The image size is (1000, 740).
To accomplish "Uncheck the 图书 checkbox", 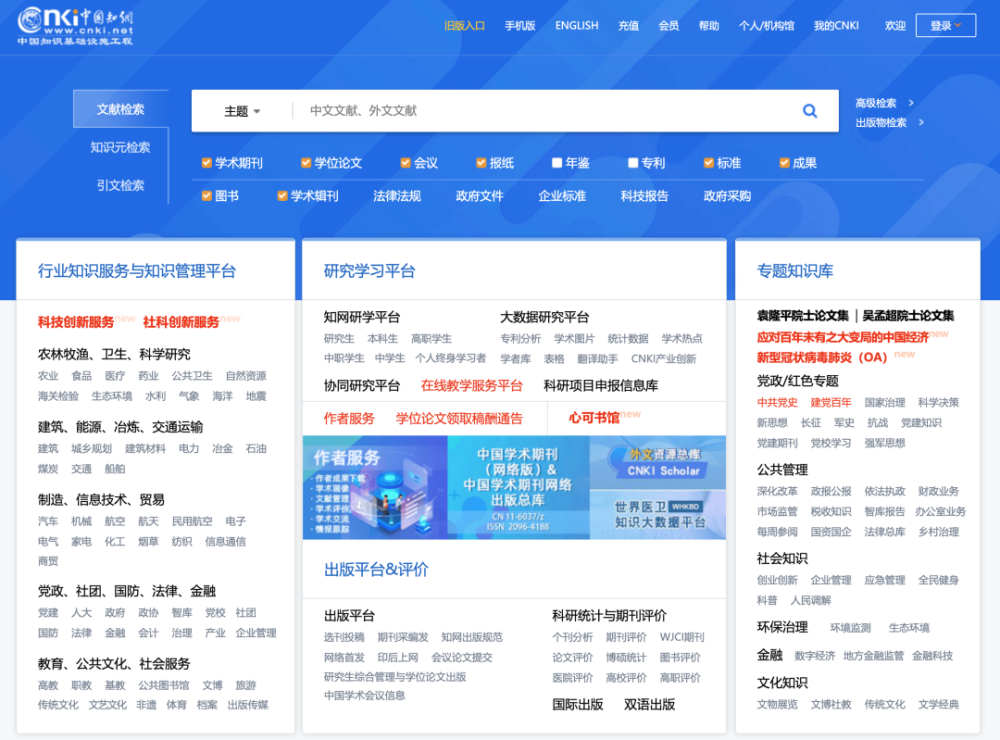I will coord(207,196).
